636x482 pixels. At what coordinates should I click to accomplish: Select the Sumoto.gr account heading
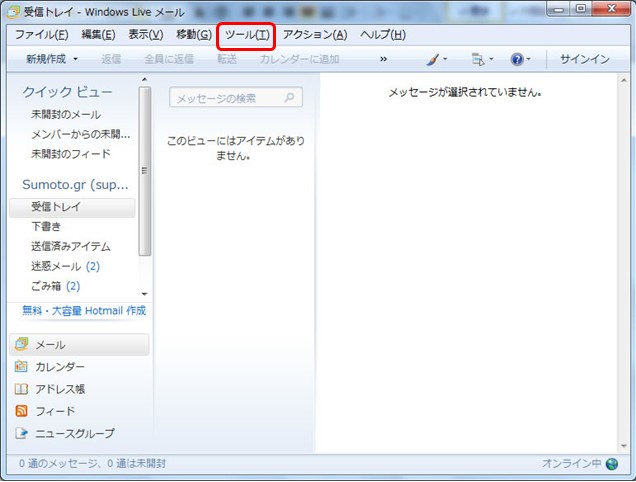(75, 185)
